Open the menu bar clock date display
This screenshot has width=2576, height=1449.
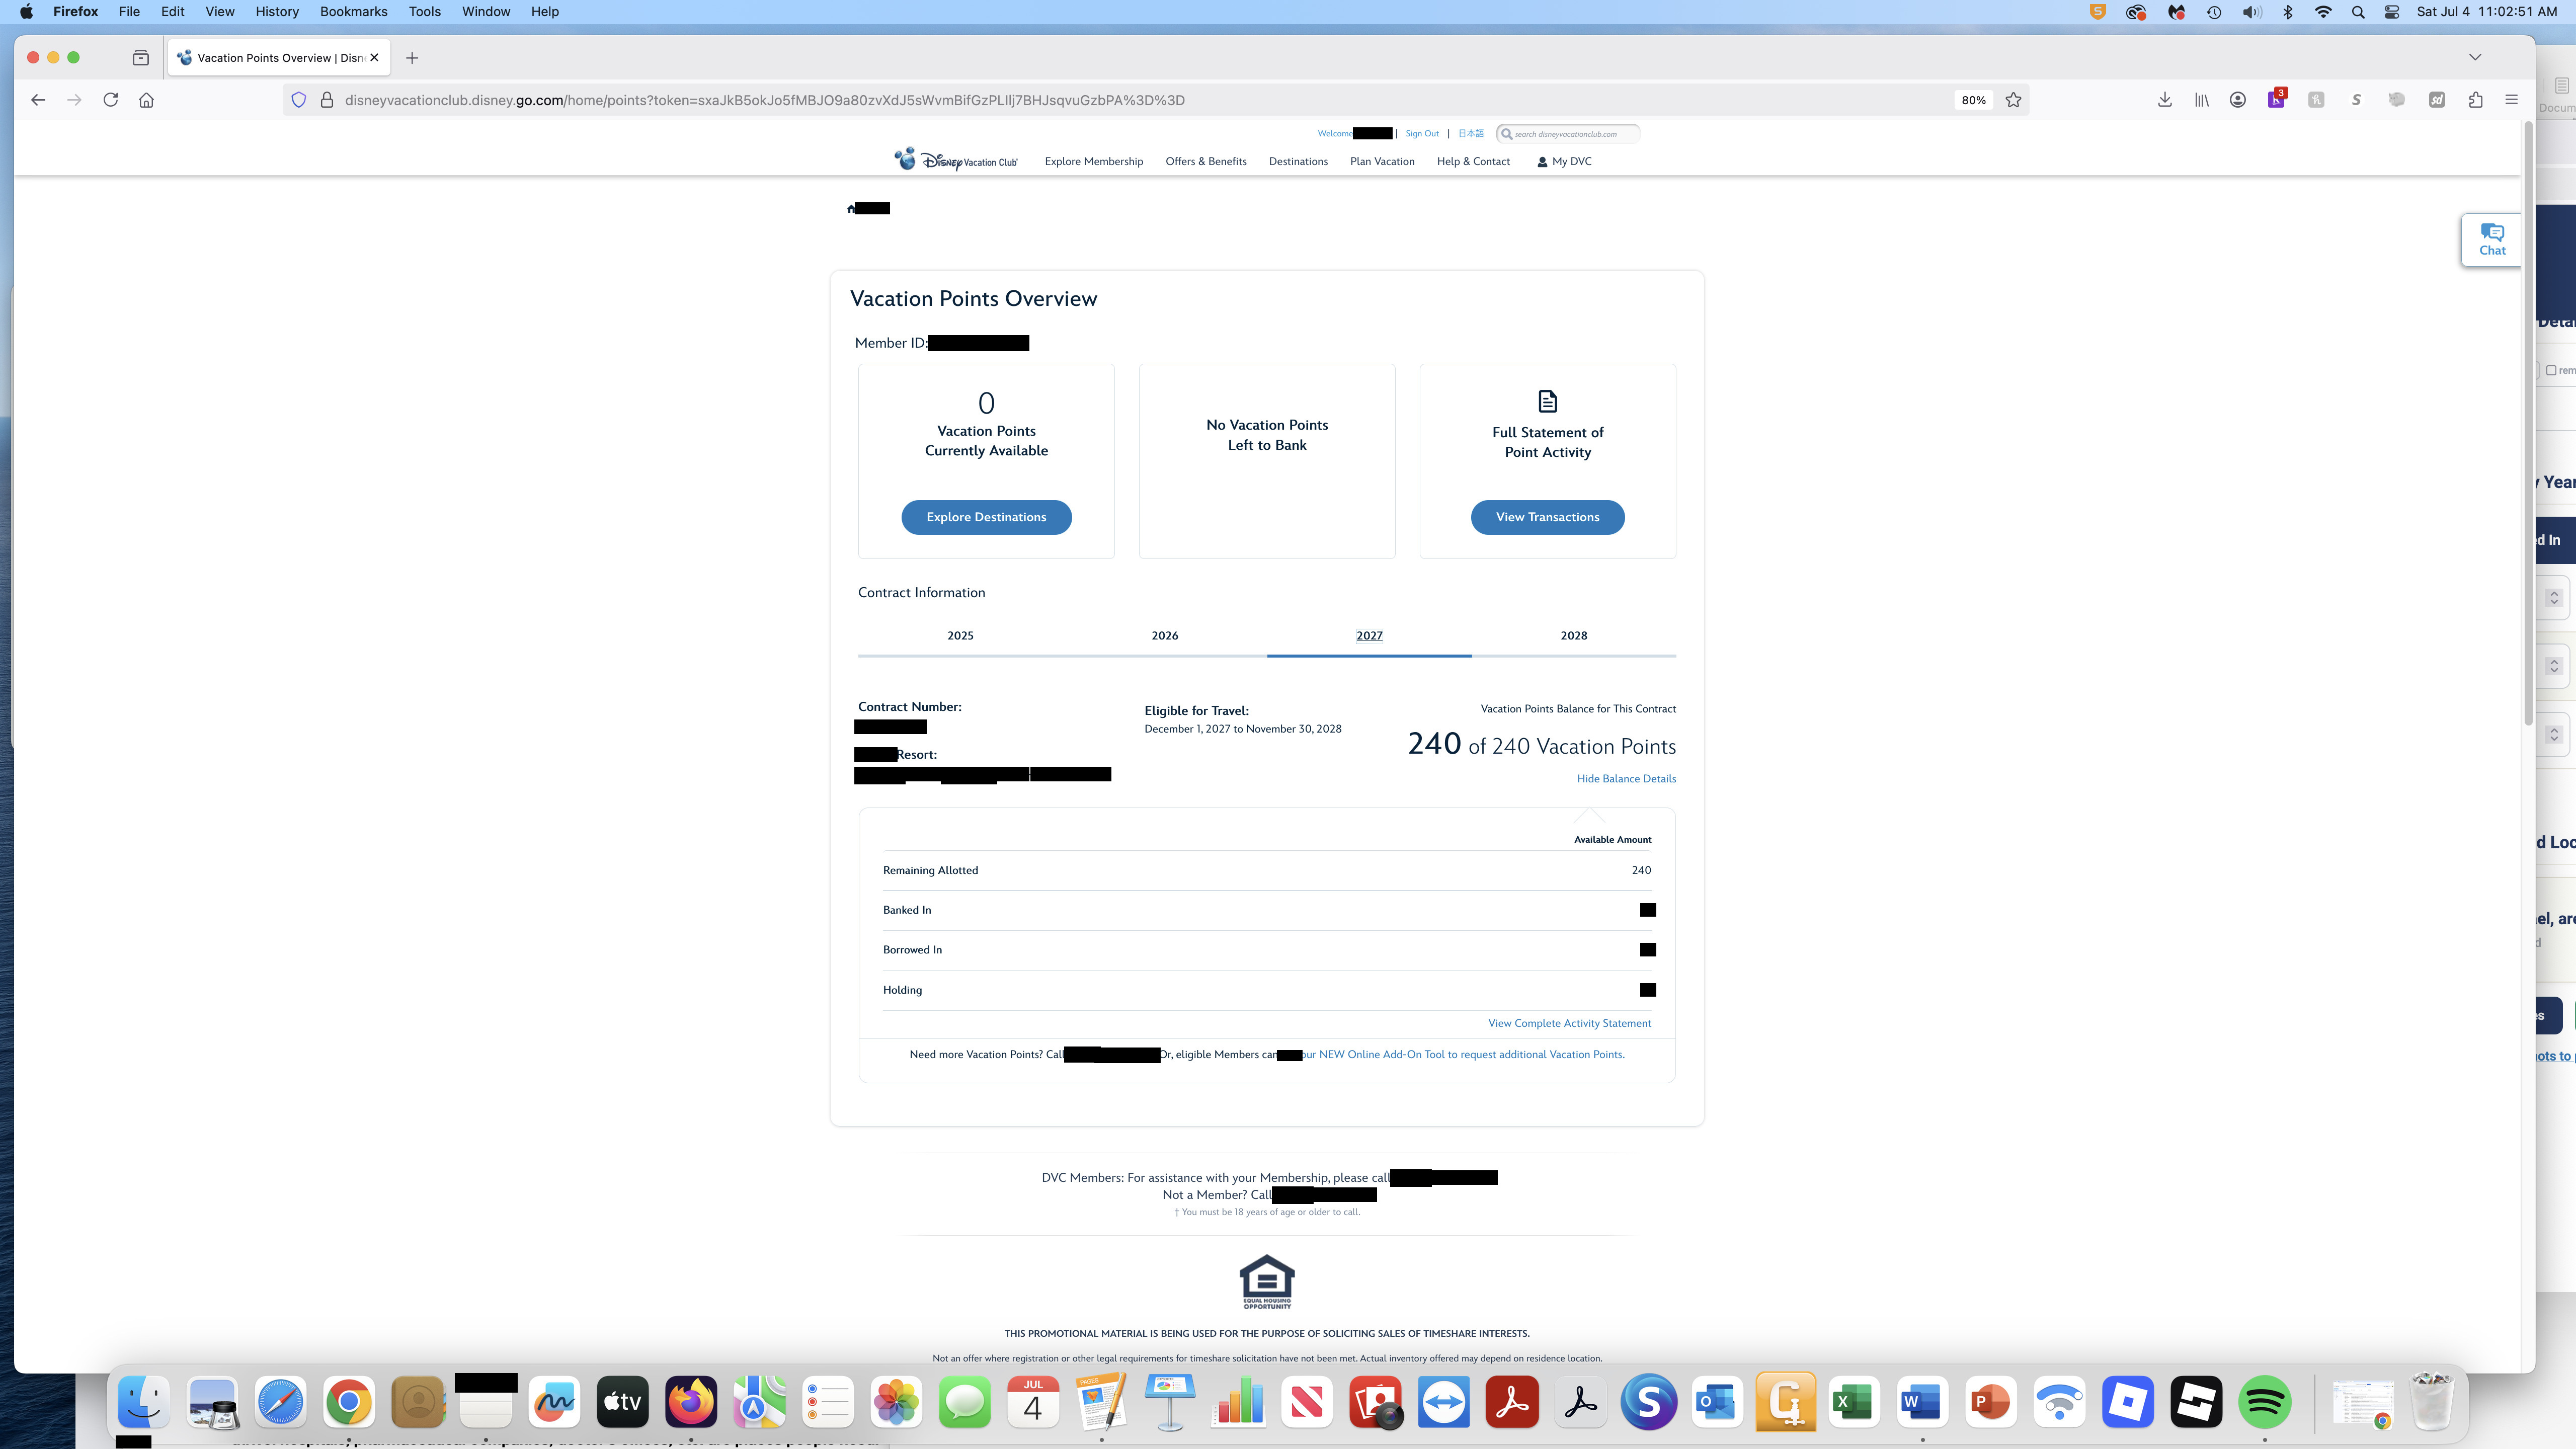pos(2486,12)
